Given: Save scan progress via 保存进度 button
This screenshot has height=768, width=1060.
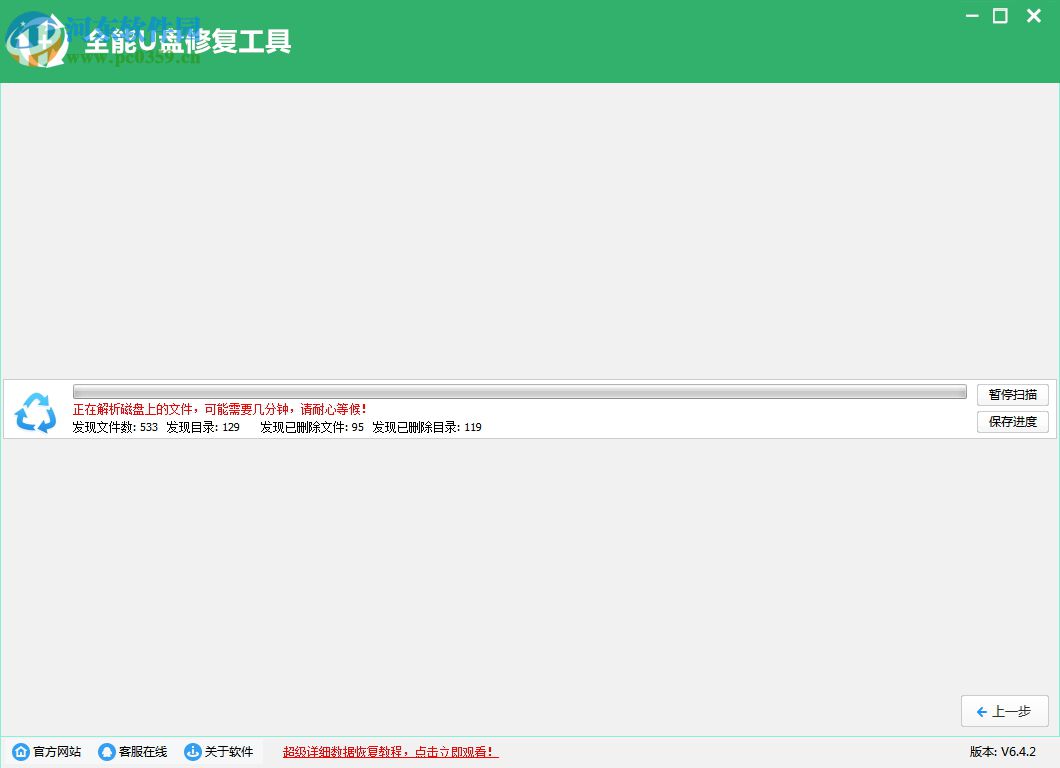Looking at the screenshot, I should tap(1012, 421).
